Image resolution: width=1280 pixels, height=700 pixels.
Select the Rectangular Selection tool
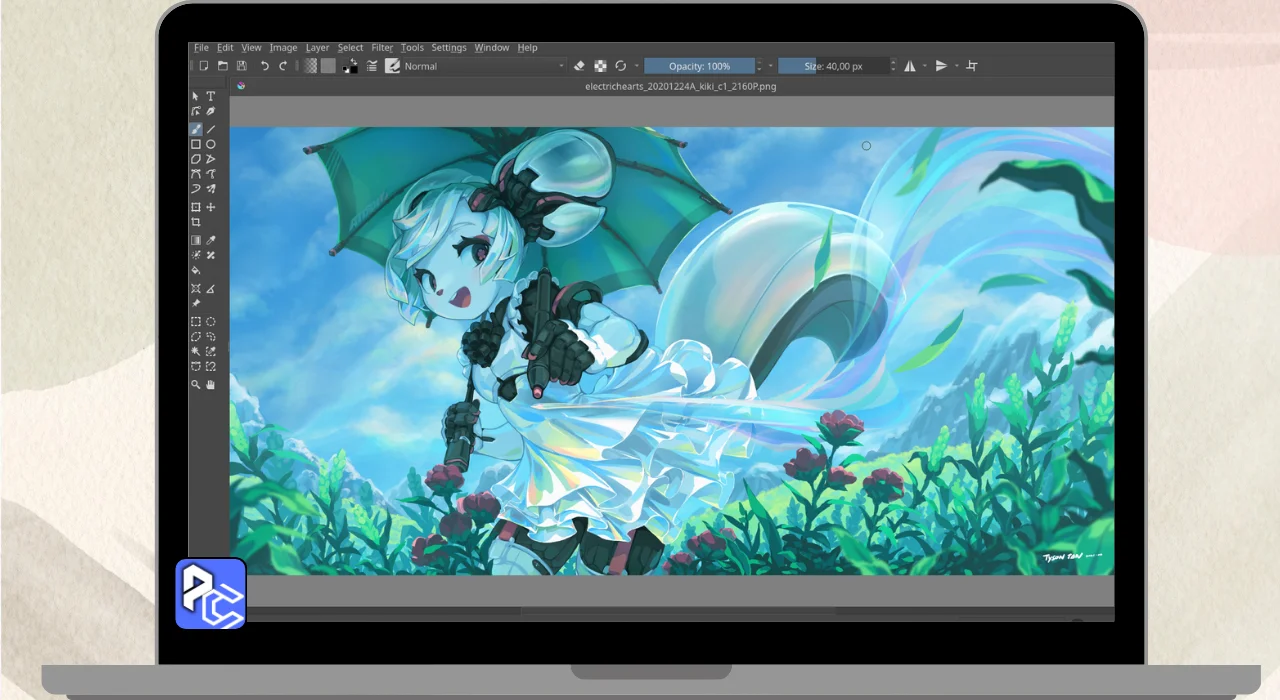click(x=196, y=322)
